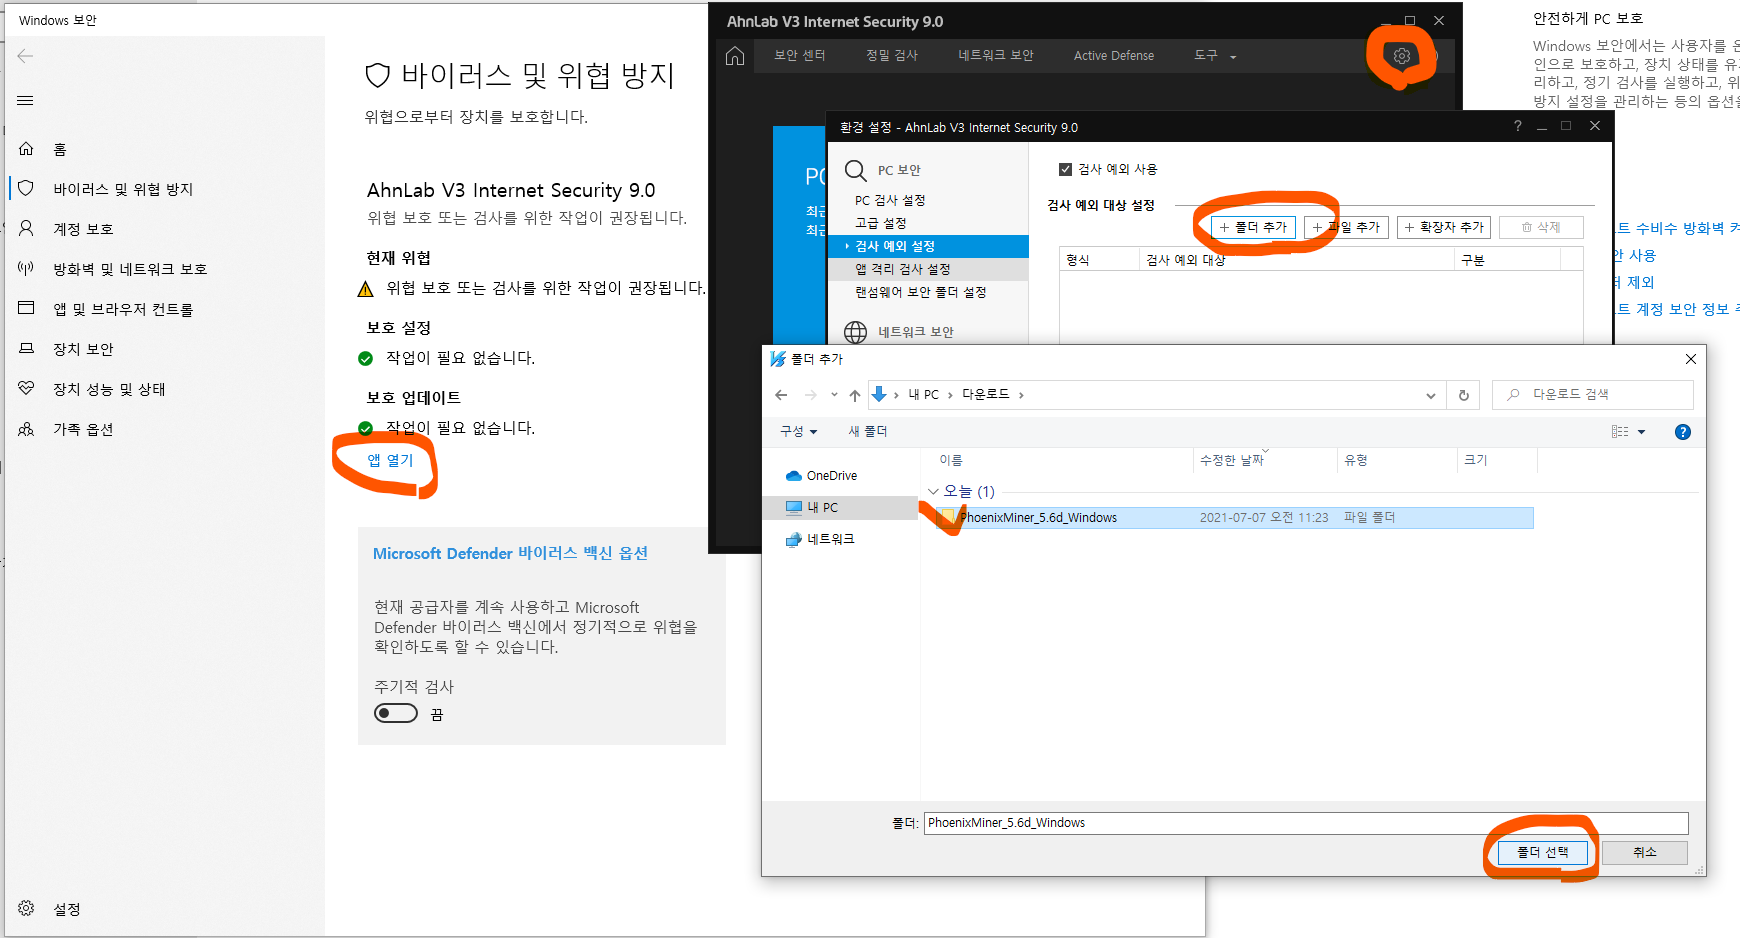Go up one folder level arrow
Viewport: 1740px width, 938px height.
click(855, 395)
